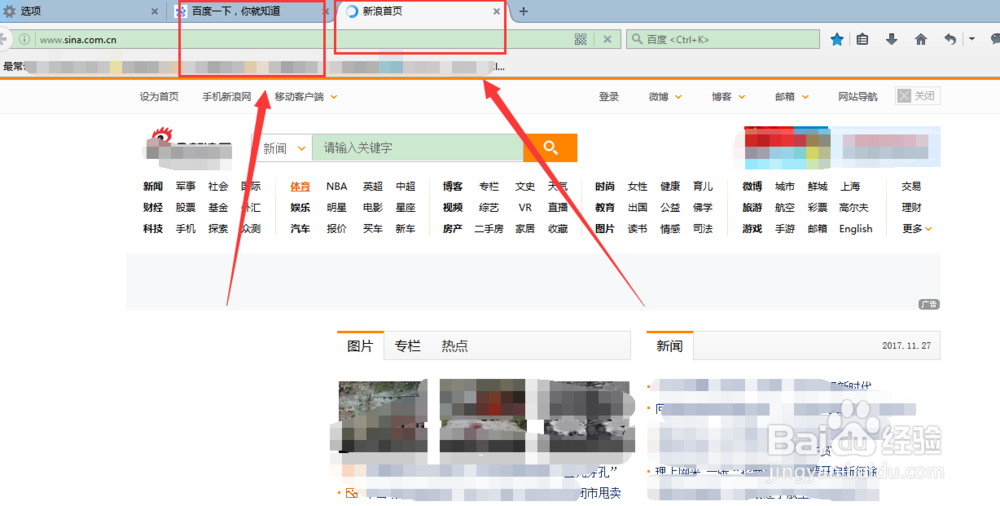1000x506 pixels.
Task: Open the downloads arrow icon
Action: click(x=892, y=40)
